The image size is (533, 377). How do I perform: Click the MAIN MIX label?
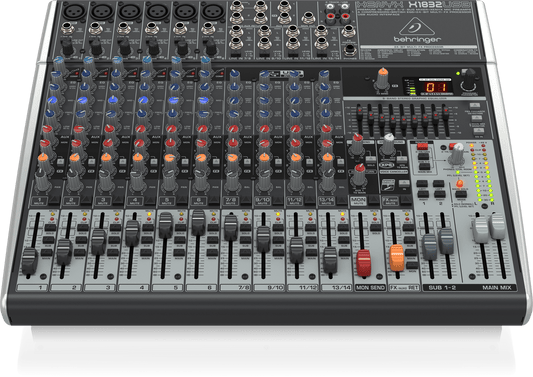(496, 288)
